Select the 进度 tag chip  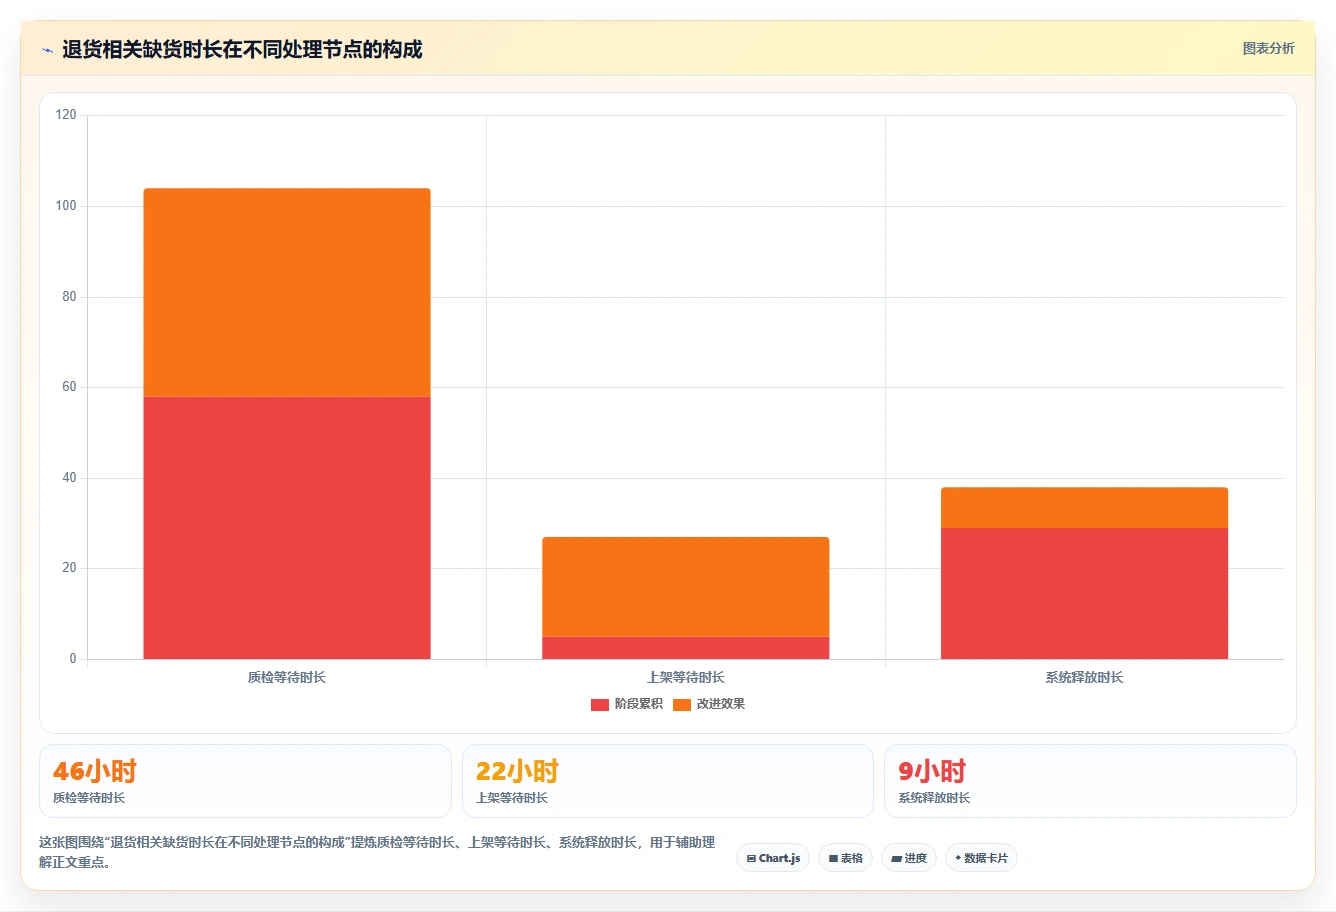click(908, 858)
